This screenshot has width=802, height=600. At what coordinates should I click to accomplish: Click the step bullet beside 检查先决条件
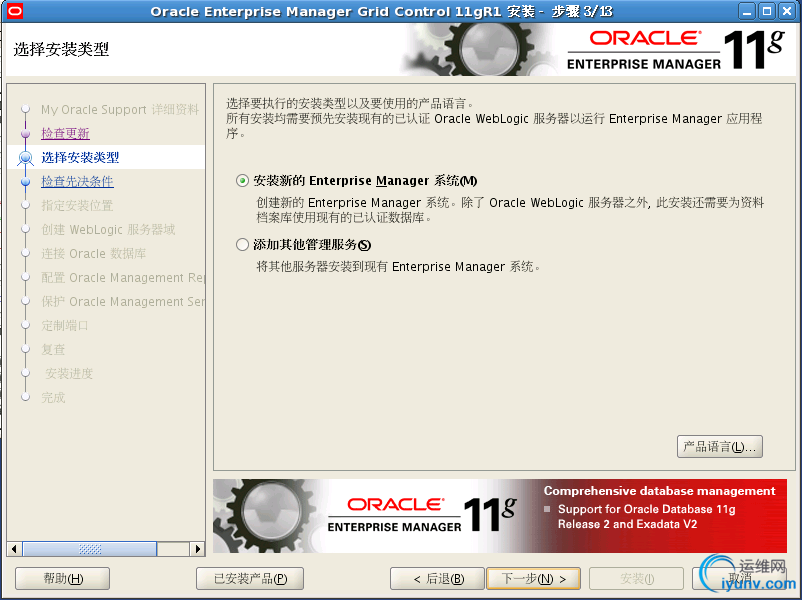26,182
